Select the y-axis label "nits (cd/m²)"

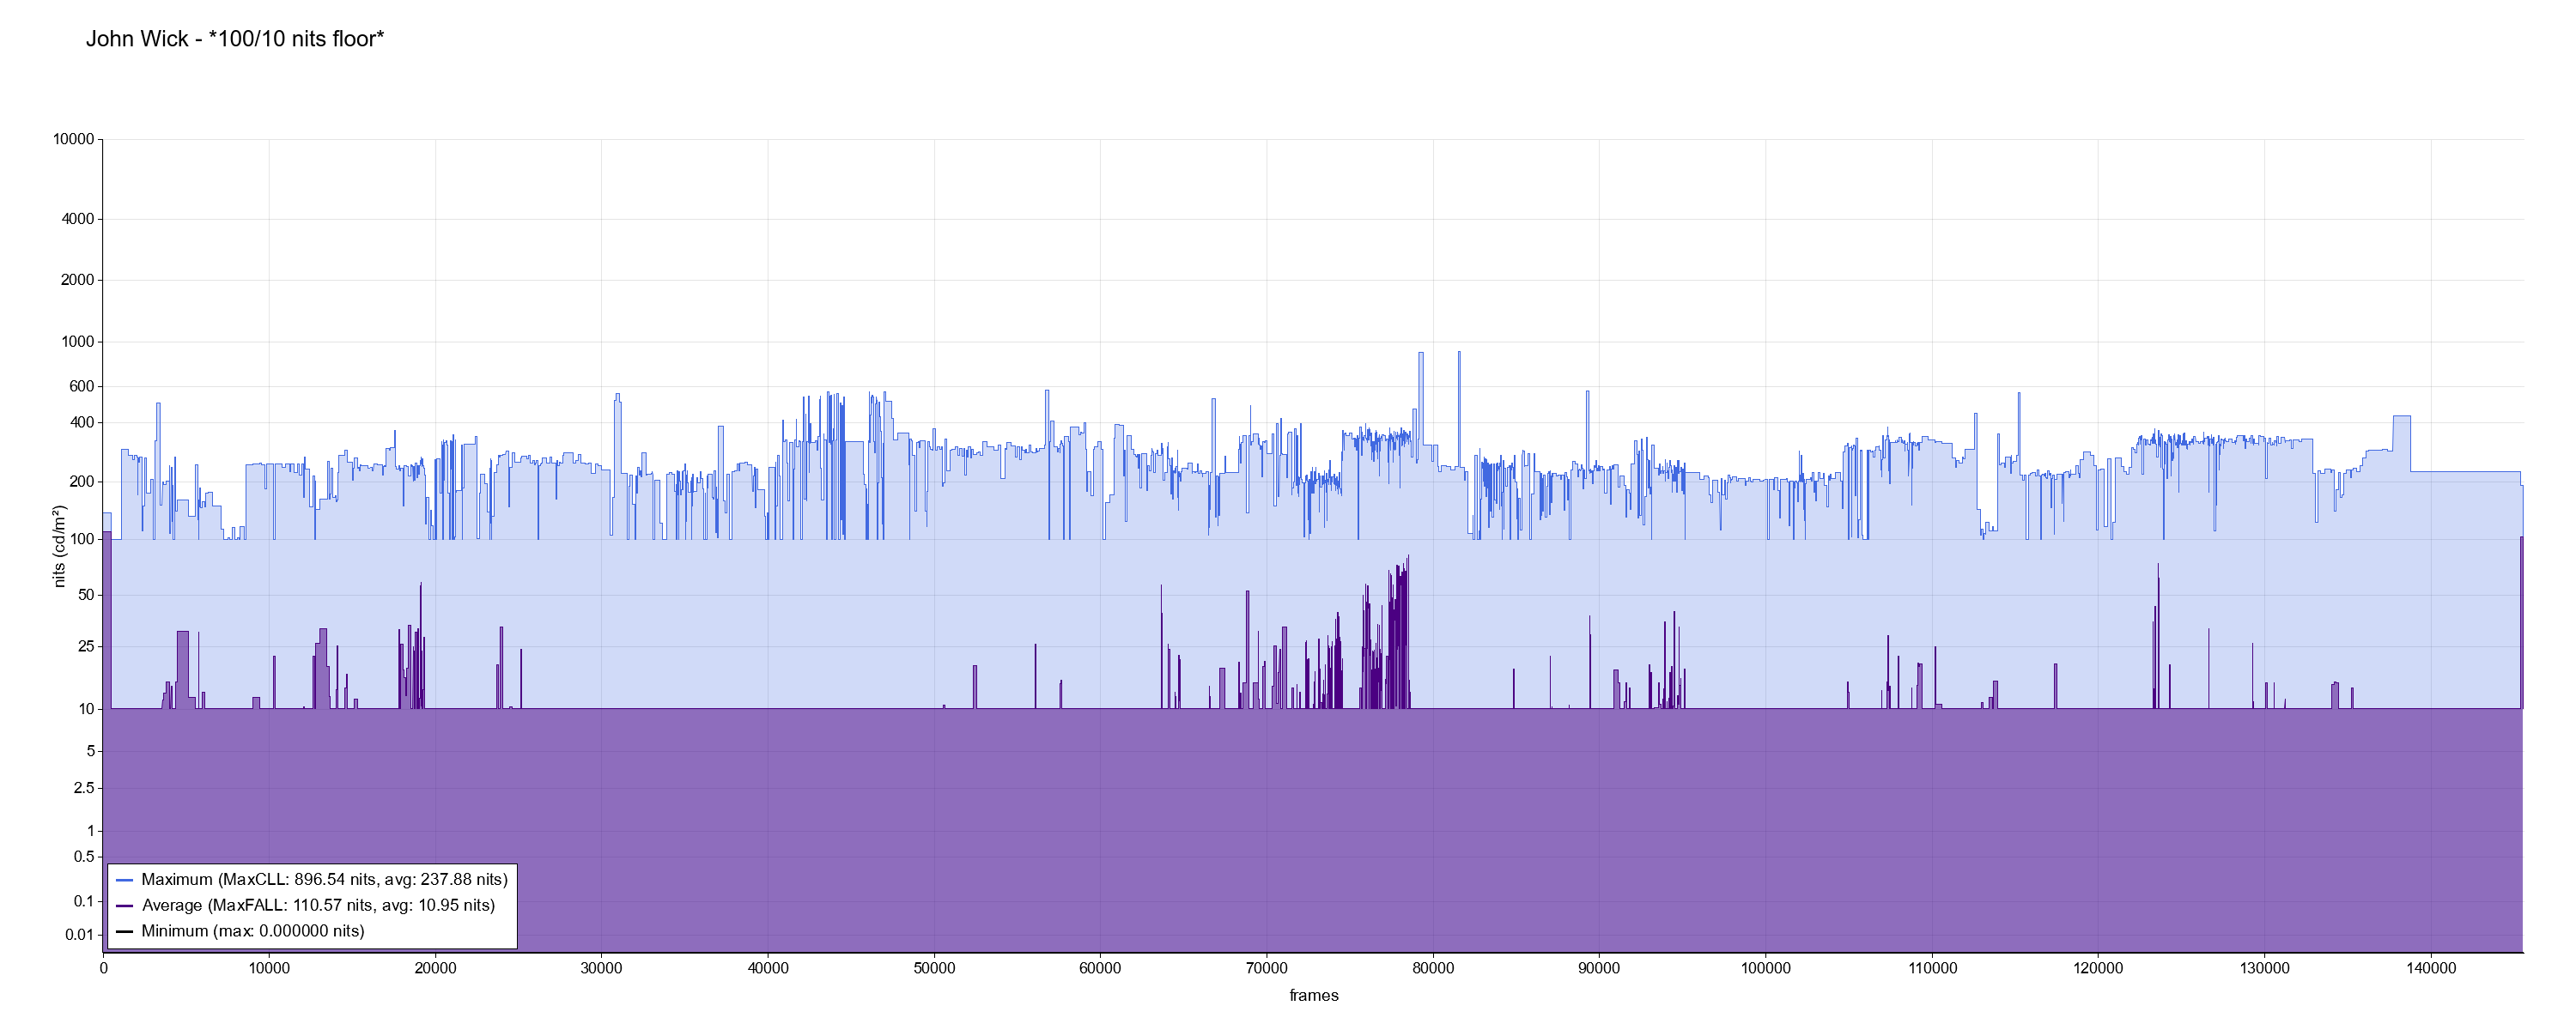point(59,546)
